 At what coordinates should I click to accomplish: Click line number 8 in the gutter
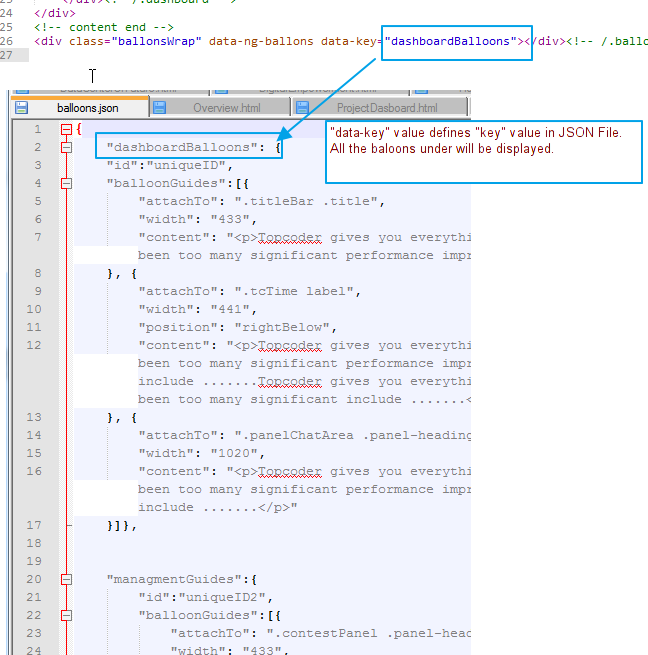click(x=38, y=273)
